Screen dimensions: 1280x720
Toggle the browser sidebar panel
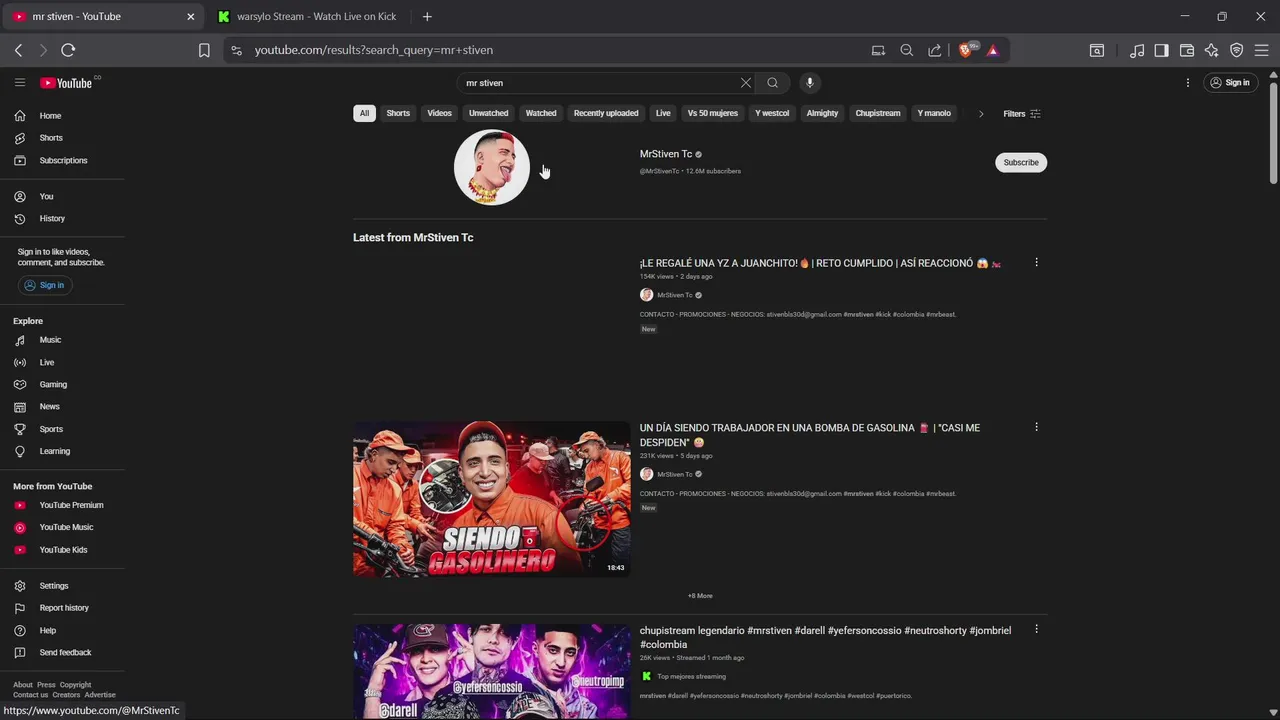click(x=1161, y=50)
